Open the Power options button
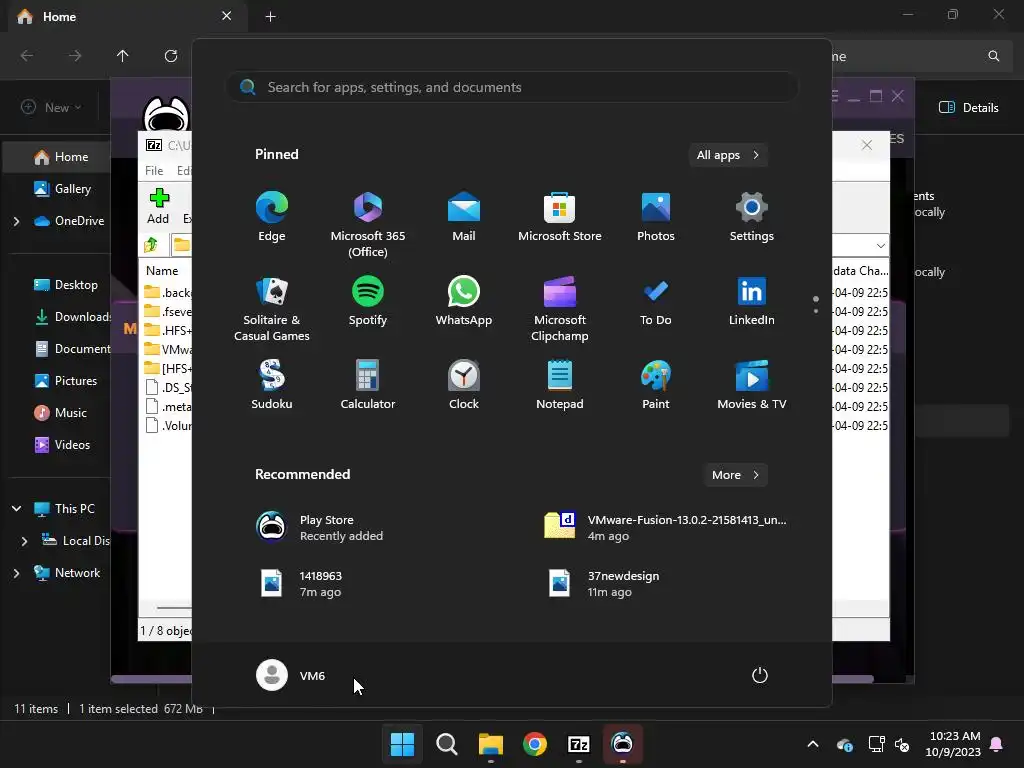 pyautogui.click(x=760, y=675)
